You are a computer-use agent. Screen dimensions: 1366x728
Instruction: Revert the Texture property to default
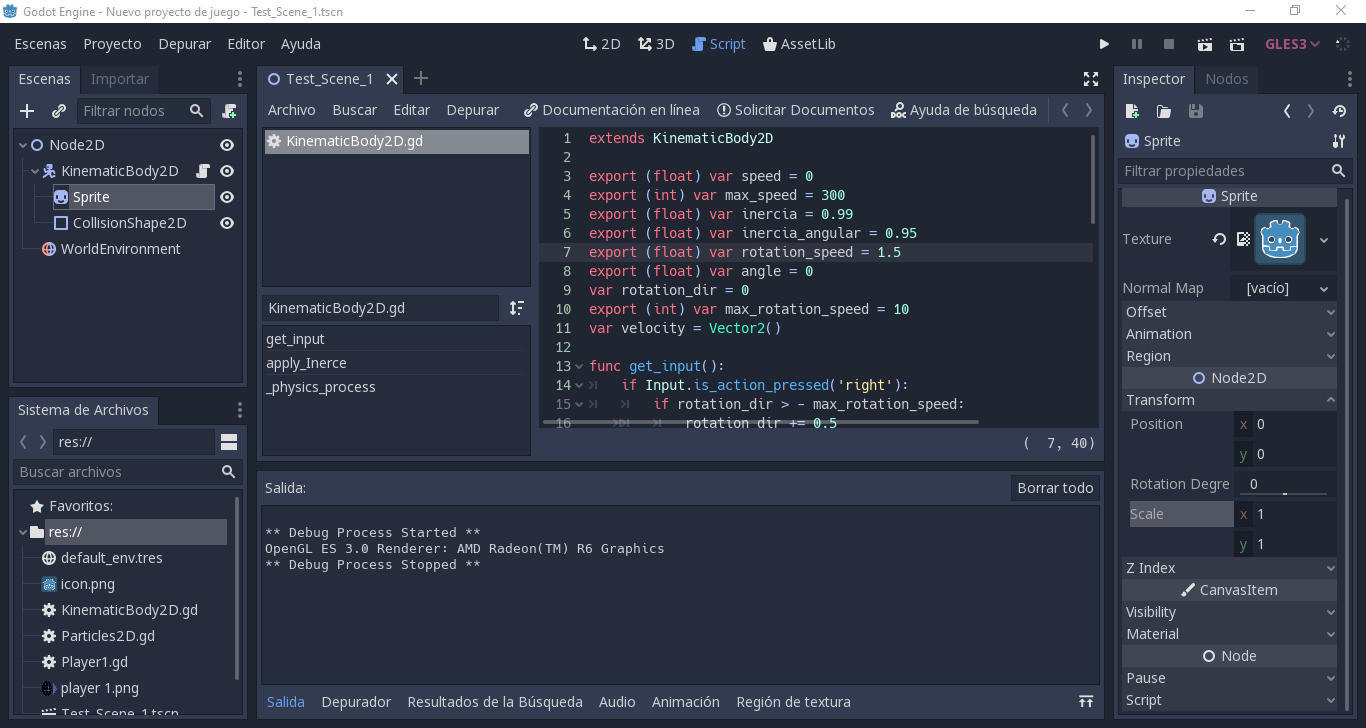[x=1220, y=239]
